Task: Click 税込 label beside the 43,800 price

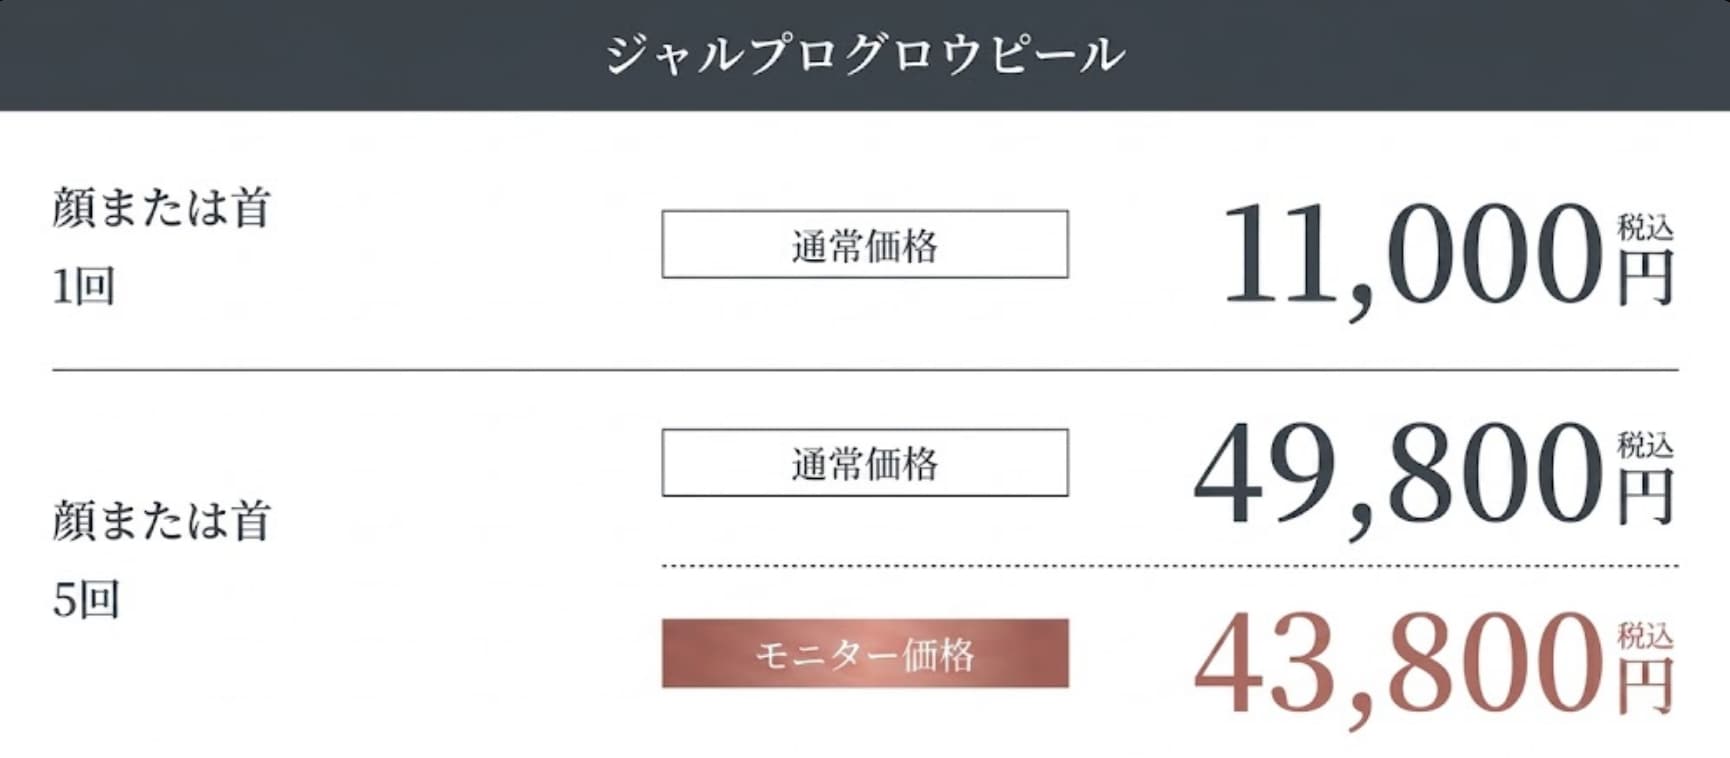Action: (1645, 635)
